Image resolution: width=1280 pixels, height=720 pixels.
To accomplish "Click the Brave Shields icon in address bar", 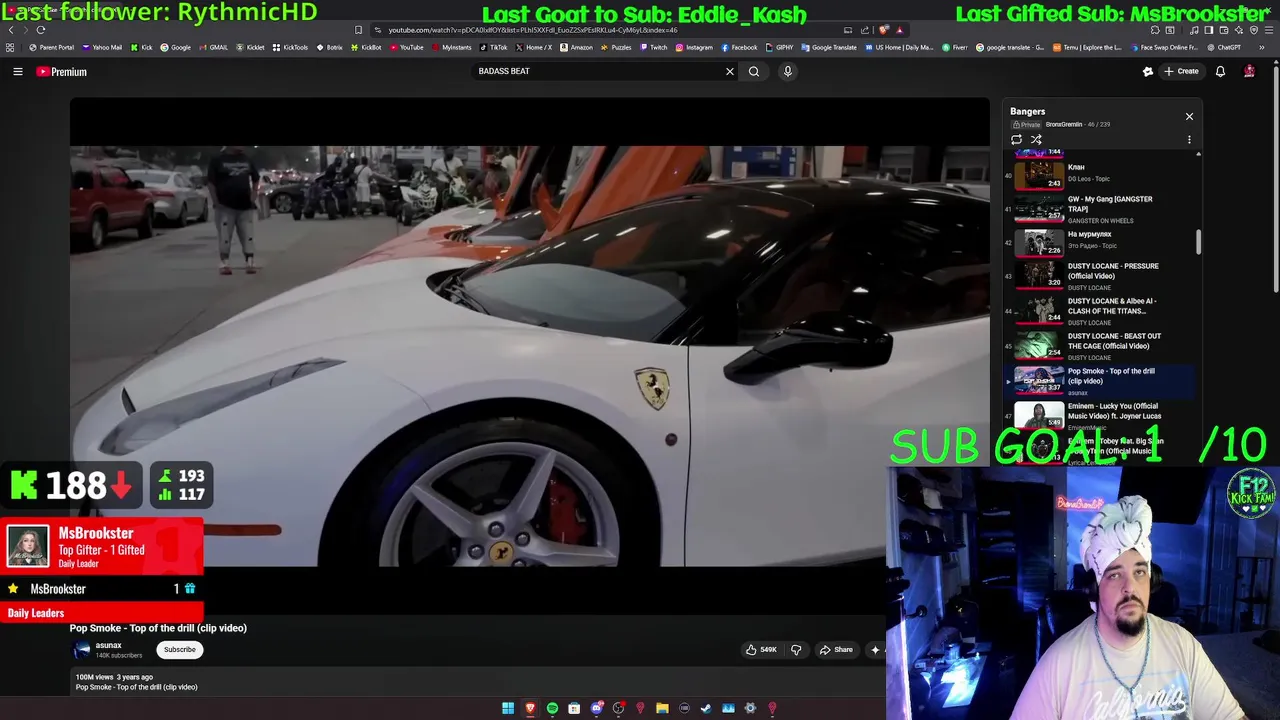I will pos(883,30).
